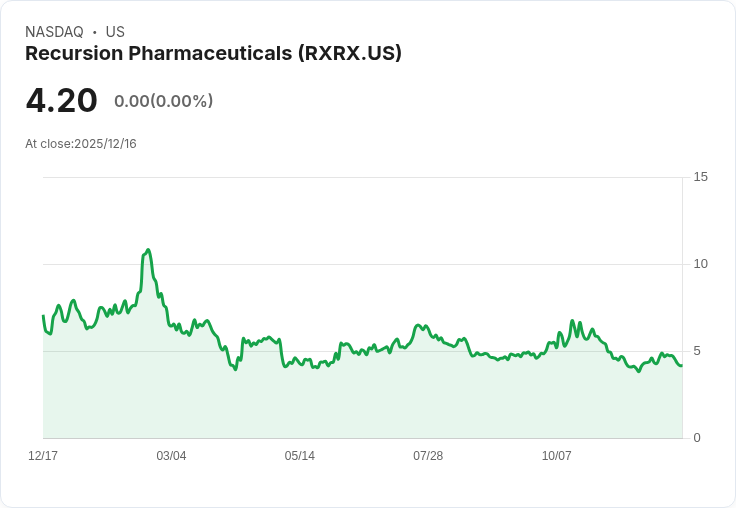Click the 4.20 closing price
This screenshot has width=736, height=508.
click(x=62, y=101)
